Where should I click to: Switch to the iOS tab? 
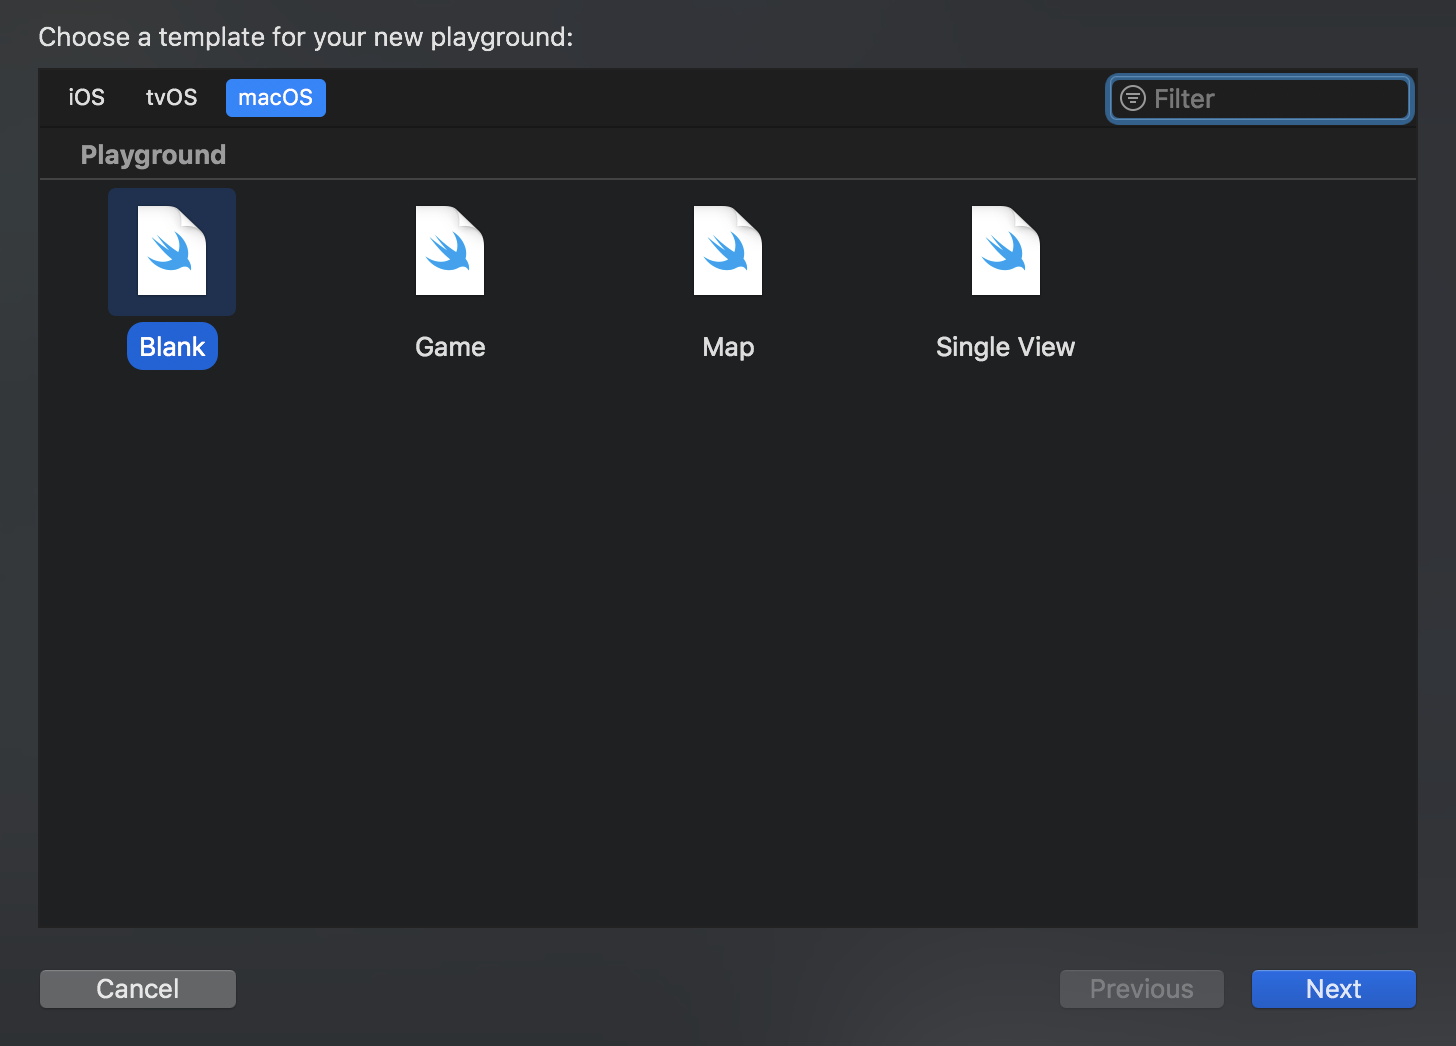pos(86,98)
